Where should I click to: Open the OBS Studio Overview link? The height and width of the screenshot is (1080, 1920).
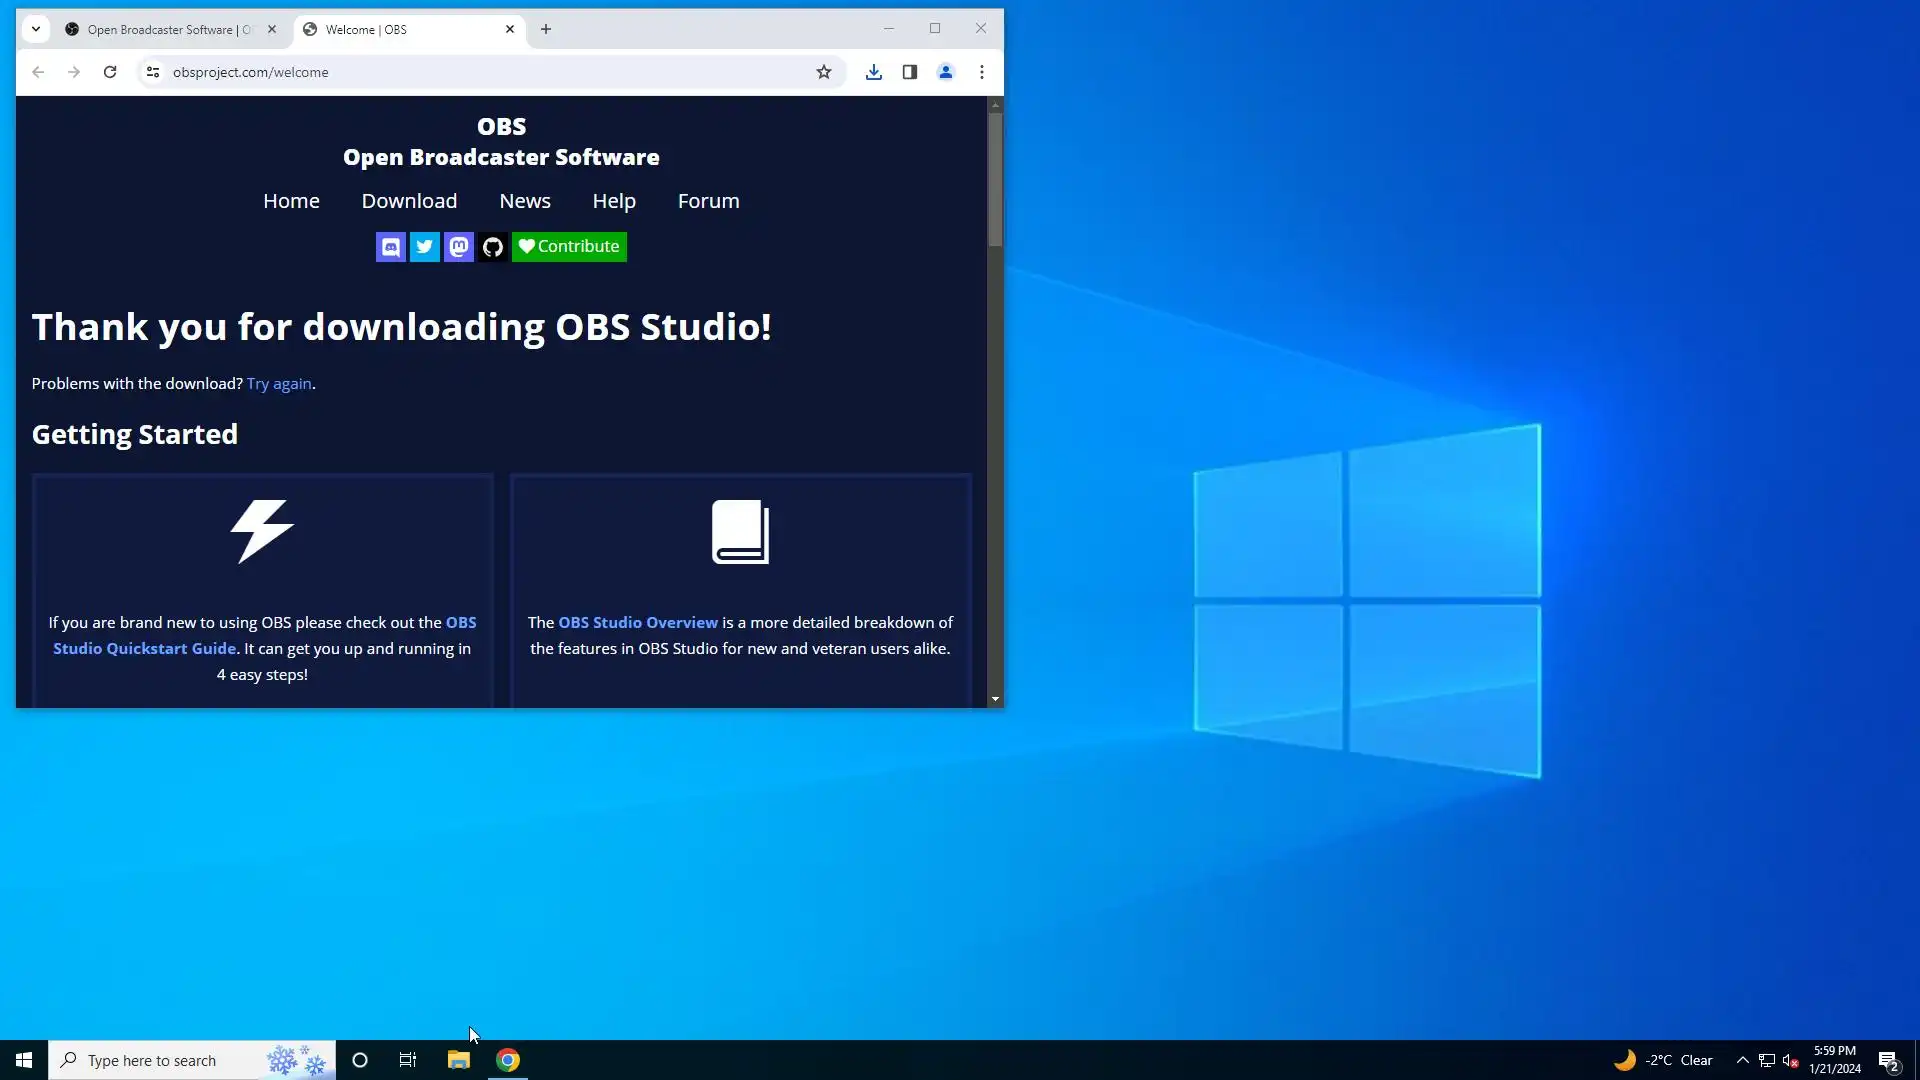[638, 622]
